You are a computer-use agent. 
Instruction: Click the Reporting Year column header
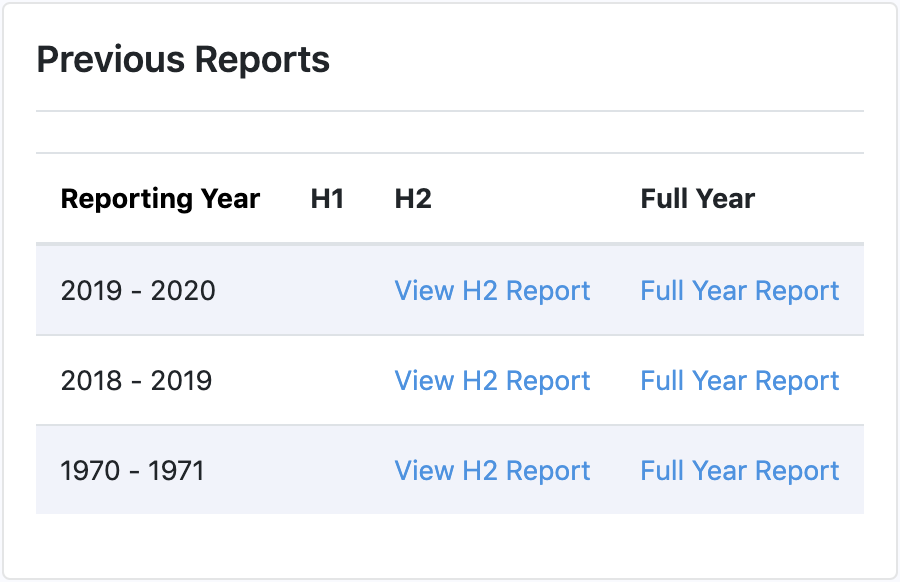(160, 199)
